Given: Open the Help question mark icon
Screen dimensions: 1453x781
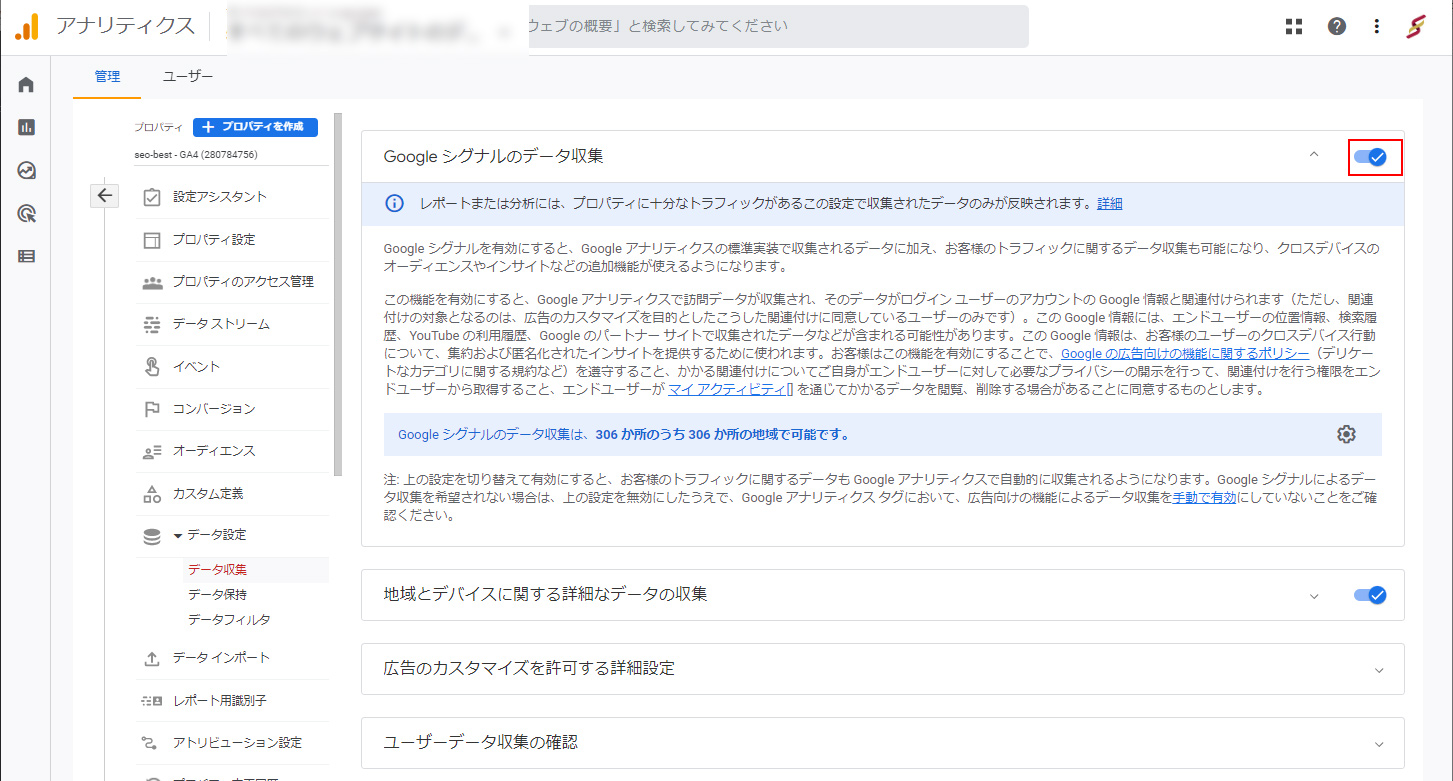Looking at the screenshot, I should click(1337, 27).
